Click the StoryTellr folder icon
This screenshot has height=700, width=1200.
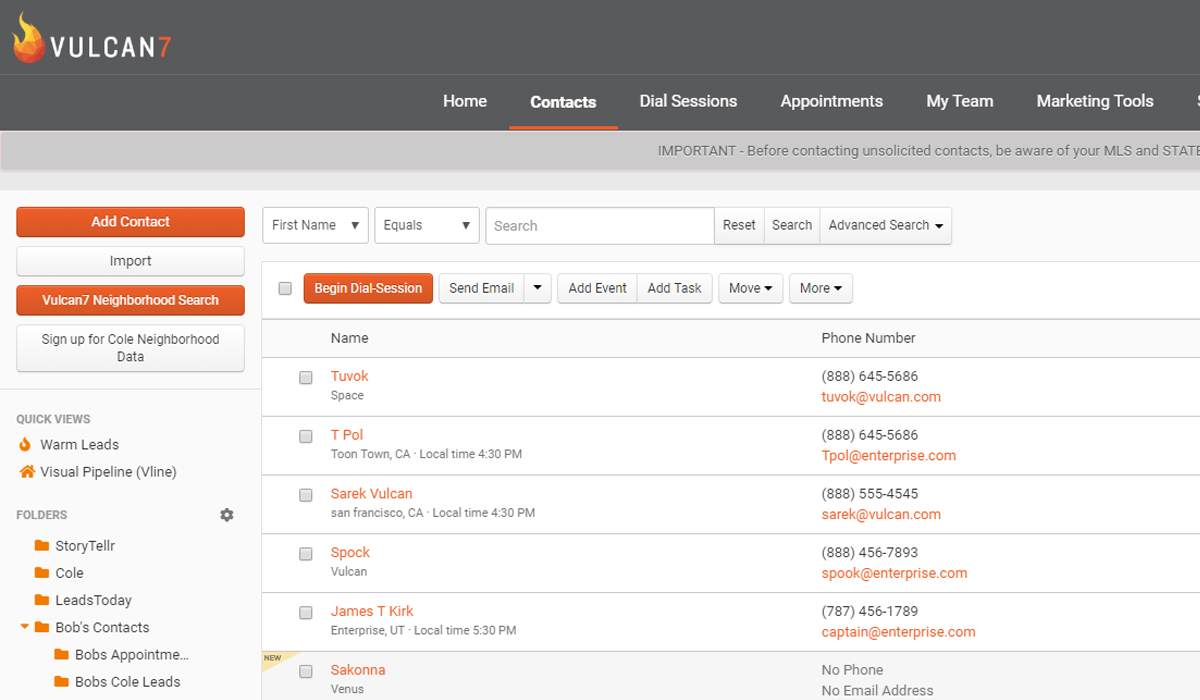coord(42,546)
